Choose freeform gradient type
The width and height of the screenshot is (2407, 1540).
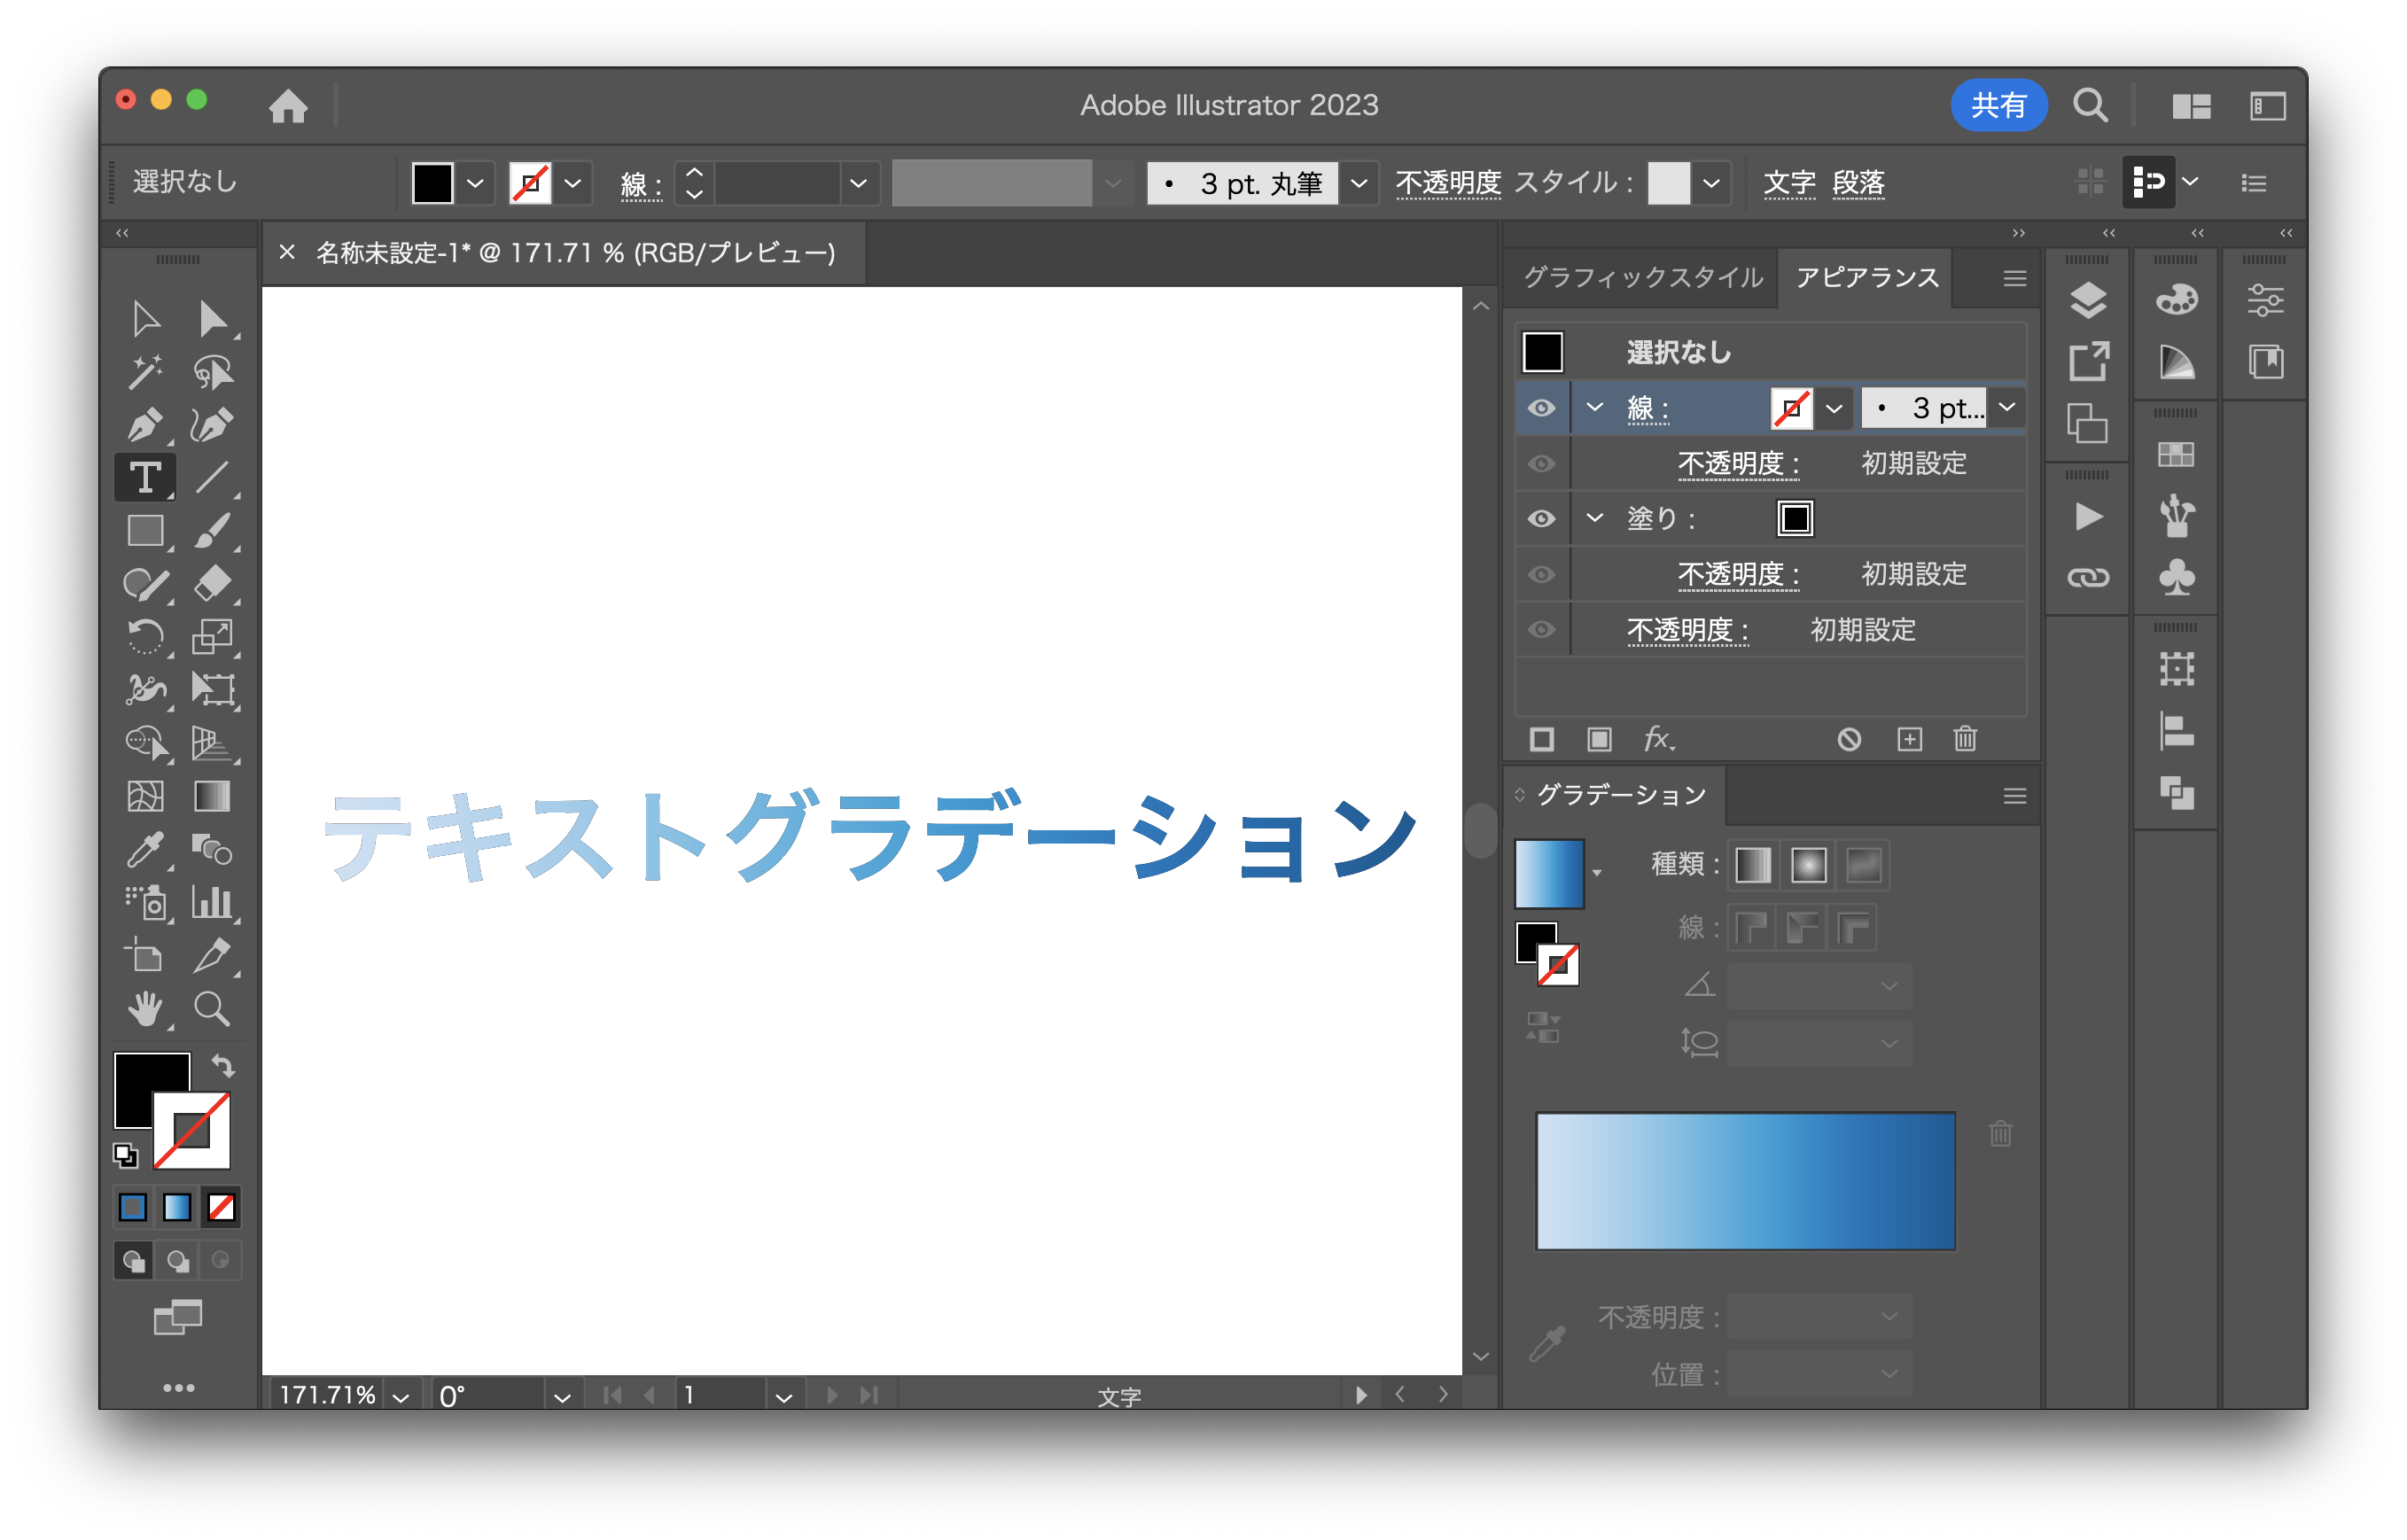click(1864, 865)
